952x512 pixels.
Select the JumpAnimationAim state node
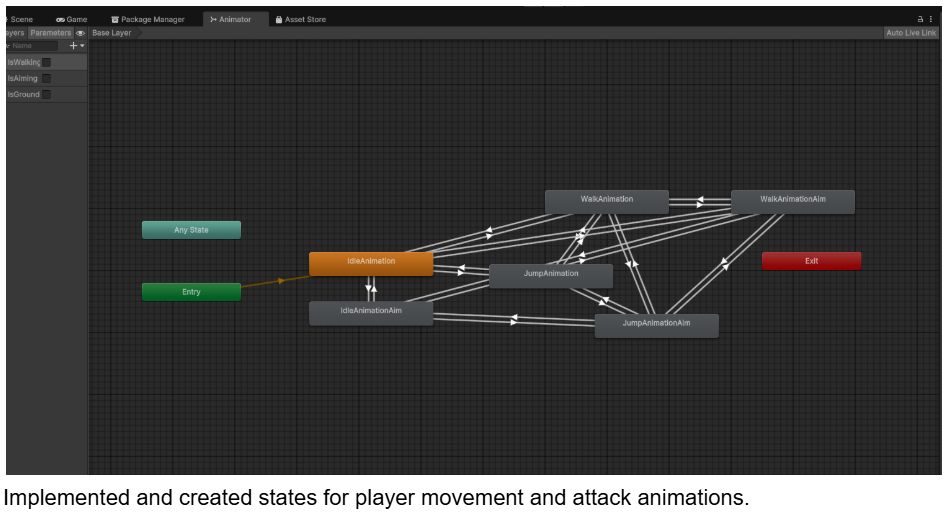(x=656, y=326)
